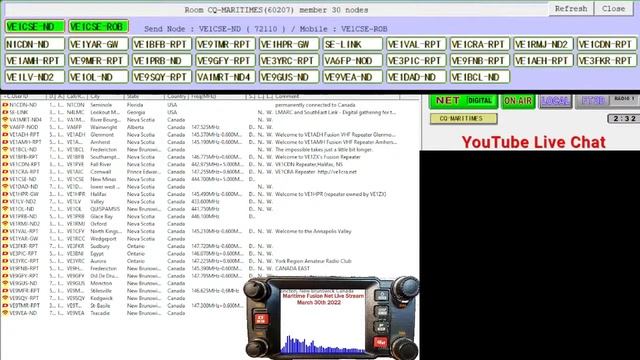Click the VE3FKR-RPT node button

point(607,60)
